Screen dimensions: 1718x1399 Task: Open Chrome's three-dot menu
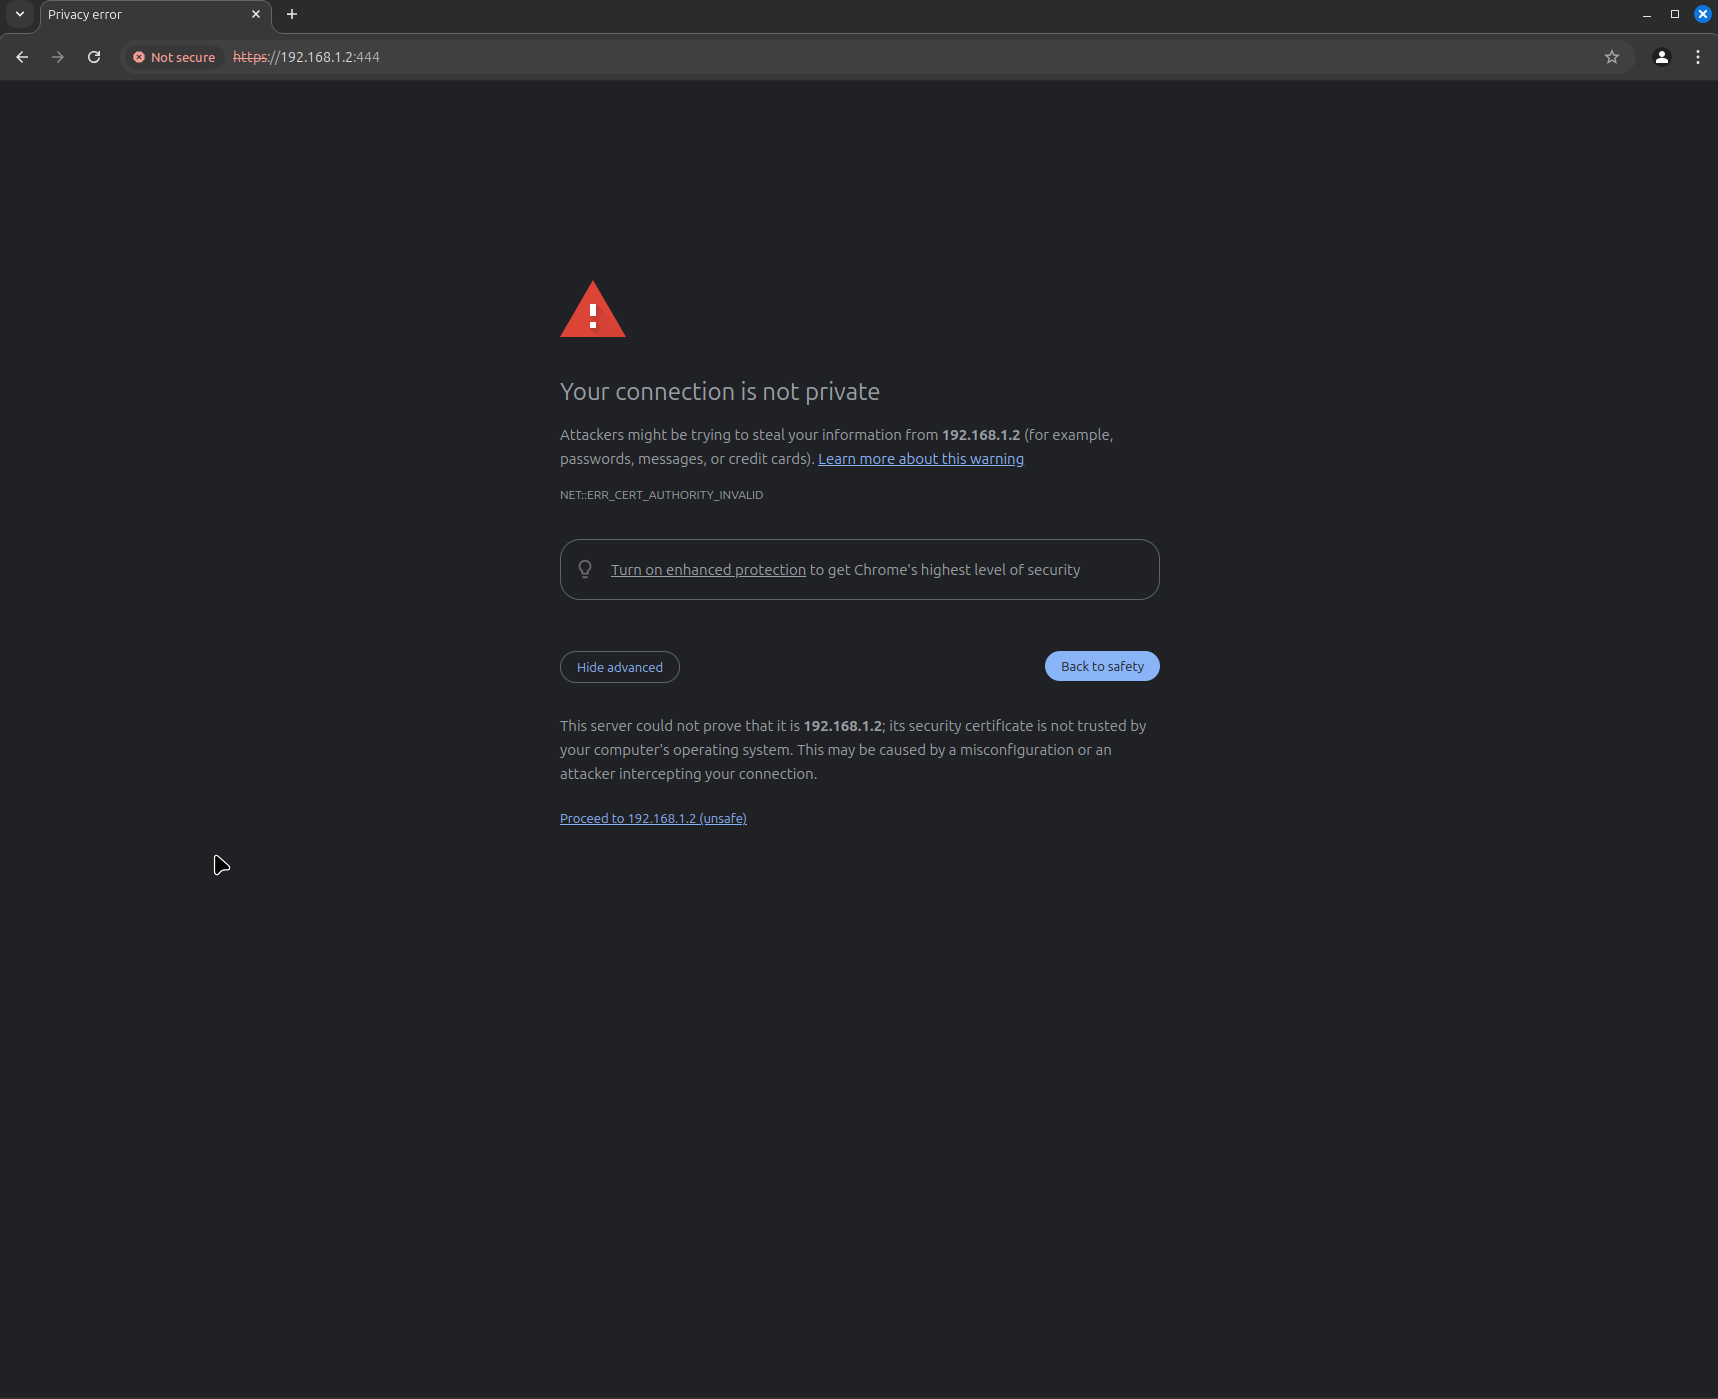coord(1697,57)
